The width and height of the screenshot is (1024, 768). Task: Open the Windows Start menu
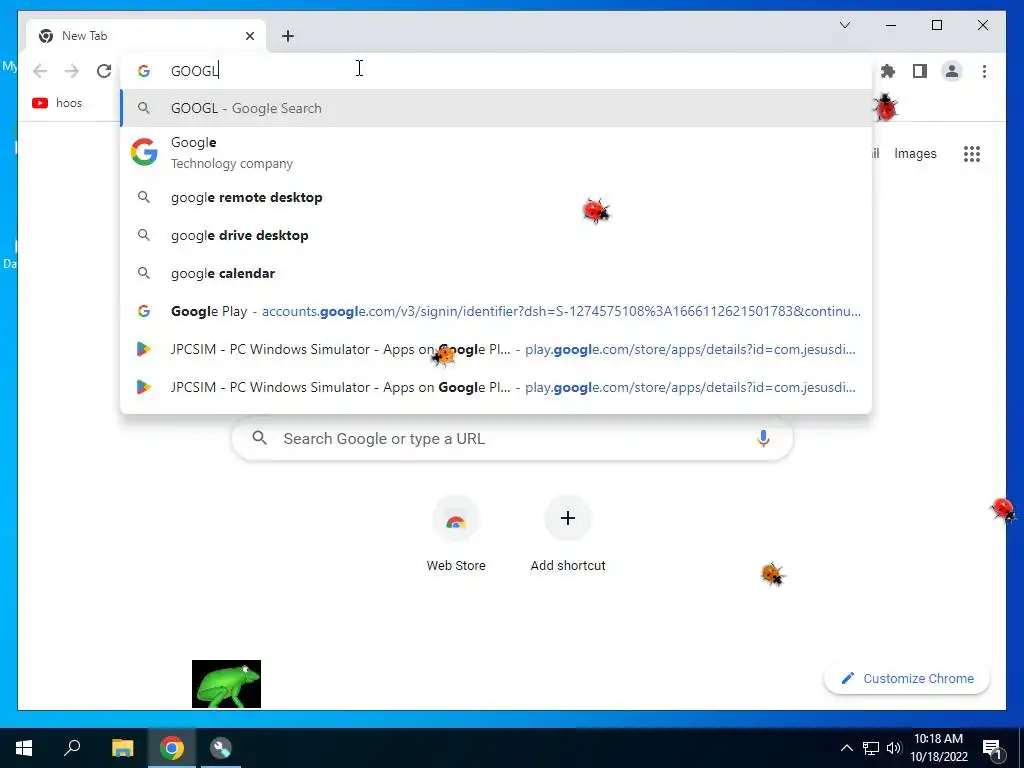24,748
